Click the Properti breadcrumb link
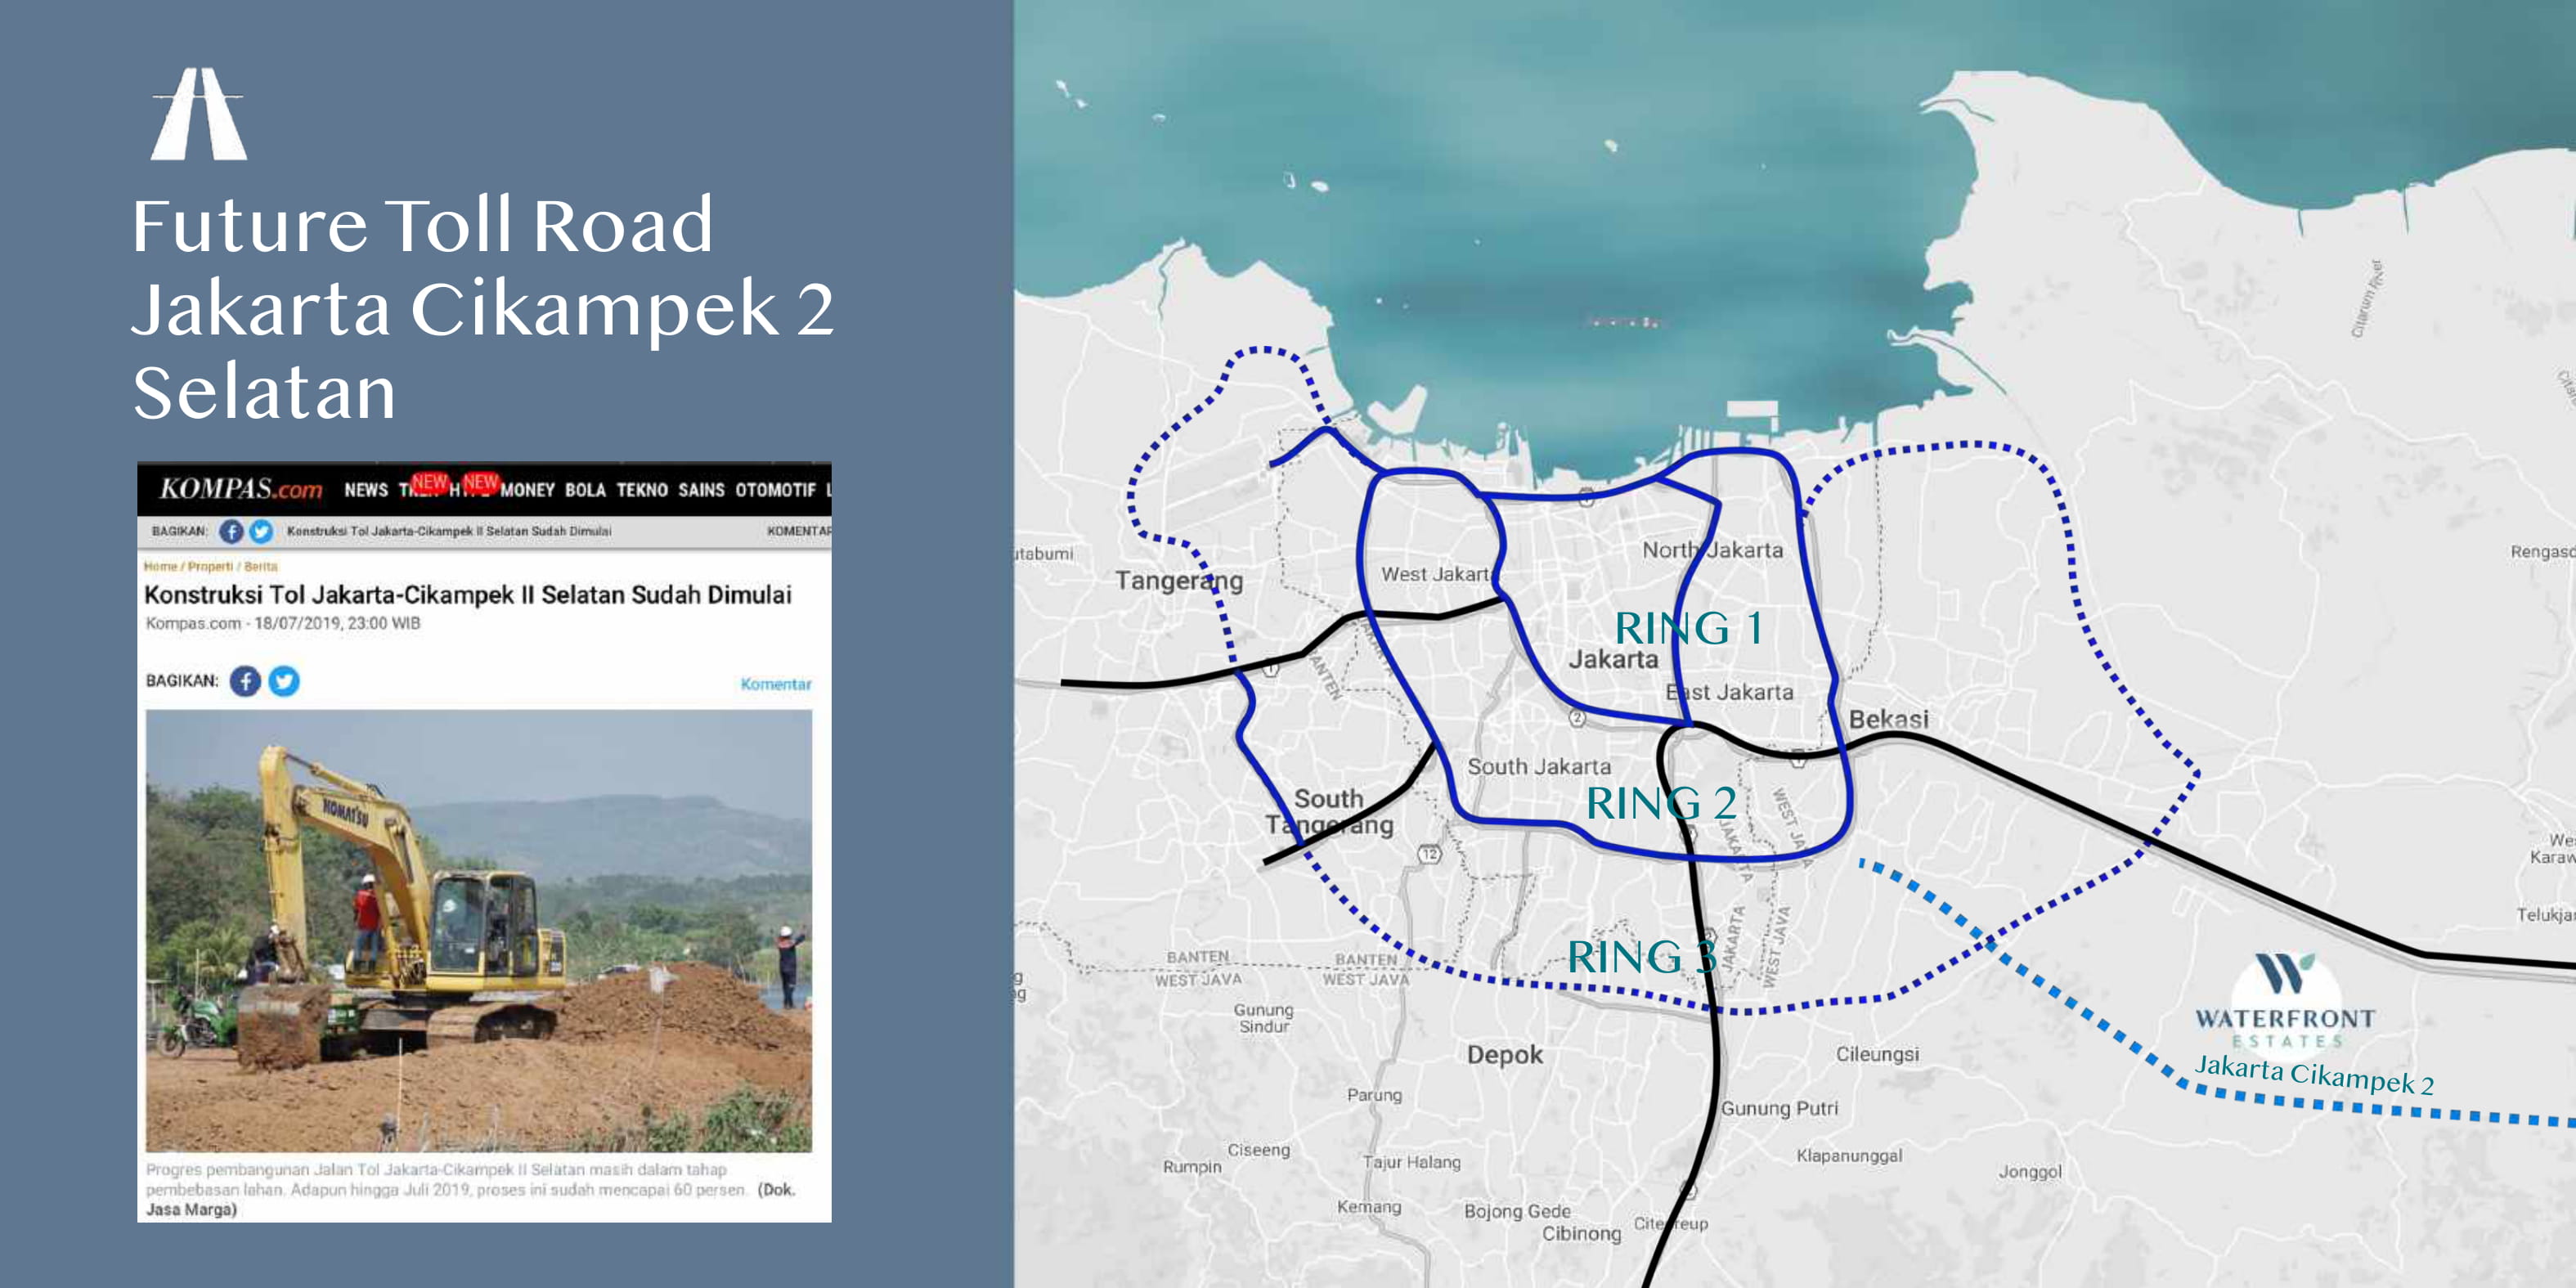The width and height of the screenshot is (2576, 1288). click(210, 566)
